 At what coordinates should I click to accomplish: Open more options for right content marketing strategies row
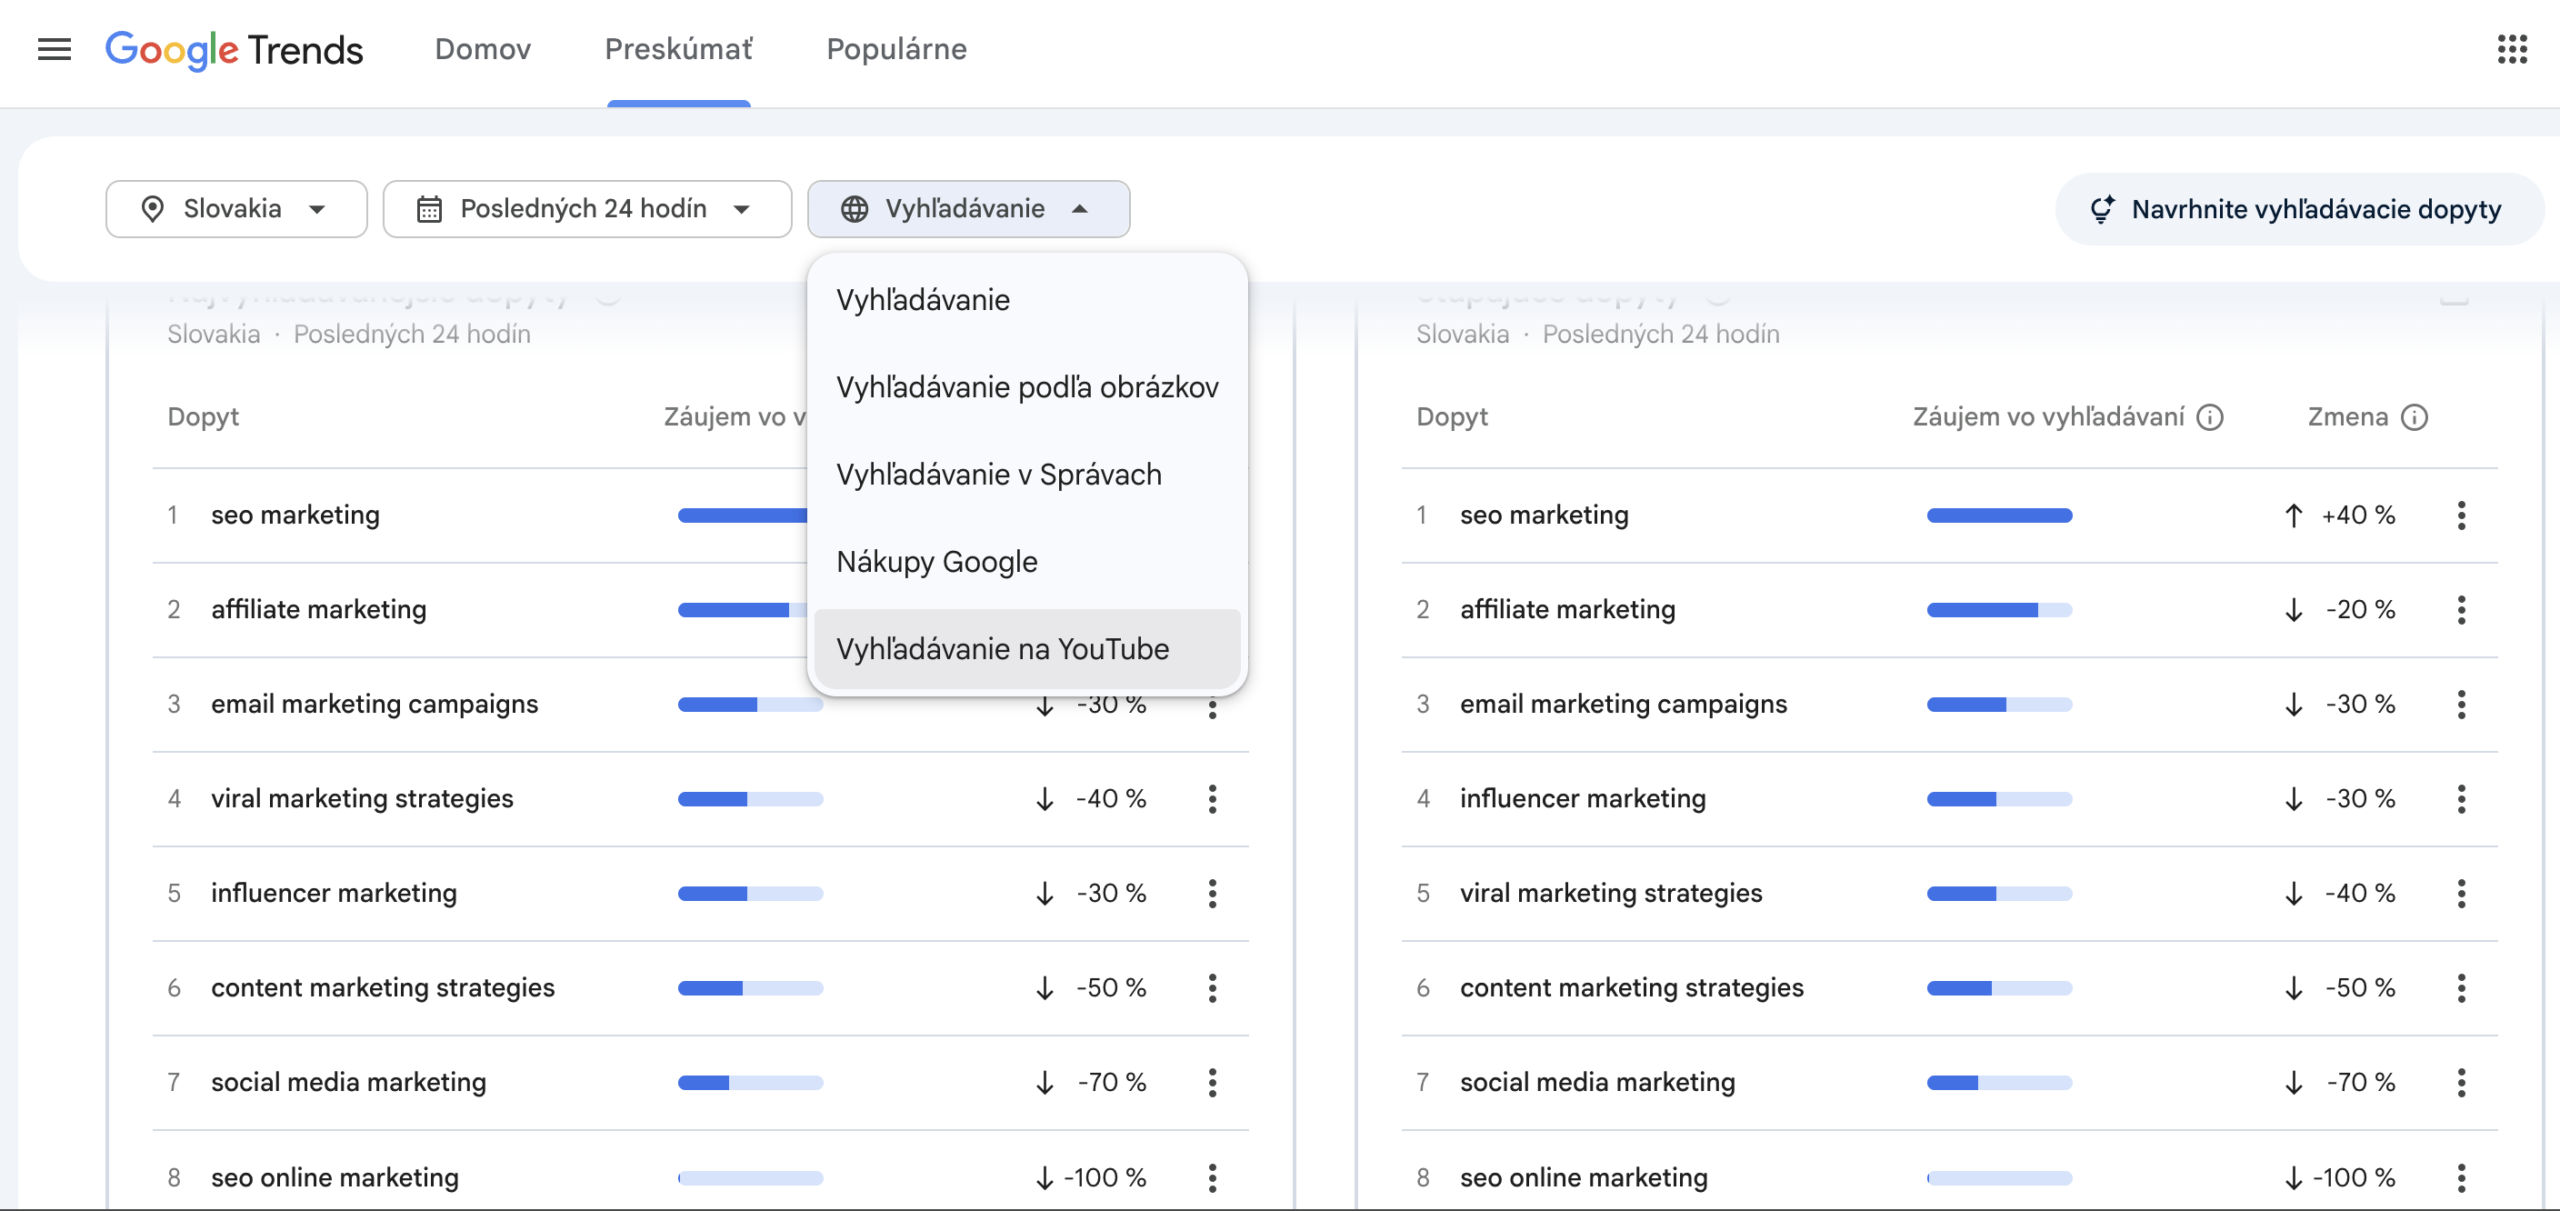[2461, 987]
